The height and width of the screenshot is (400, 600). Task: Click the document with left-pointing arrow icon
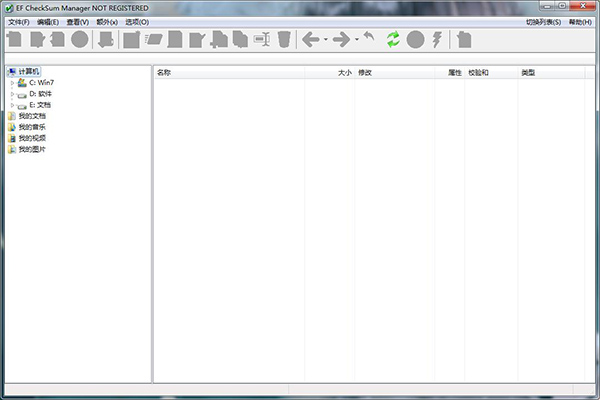[57, 39]
